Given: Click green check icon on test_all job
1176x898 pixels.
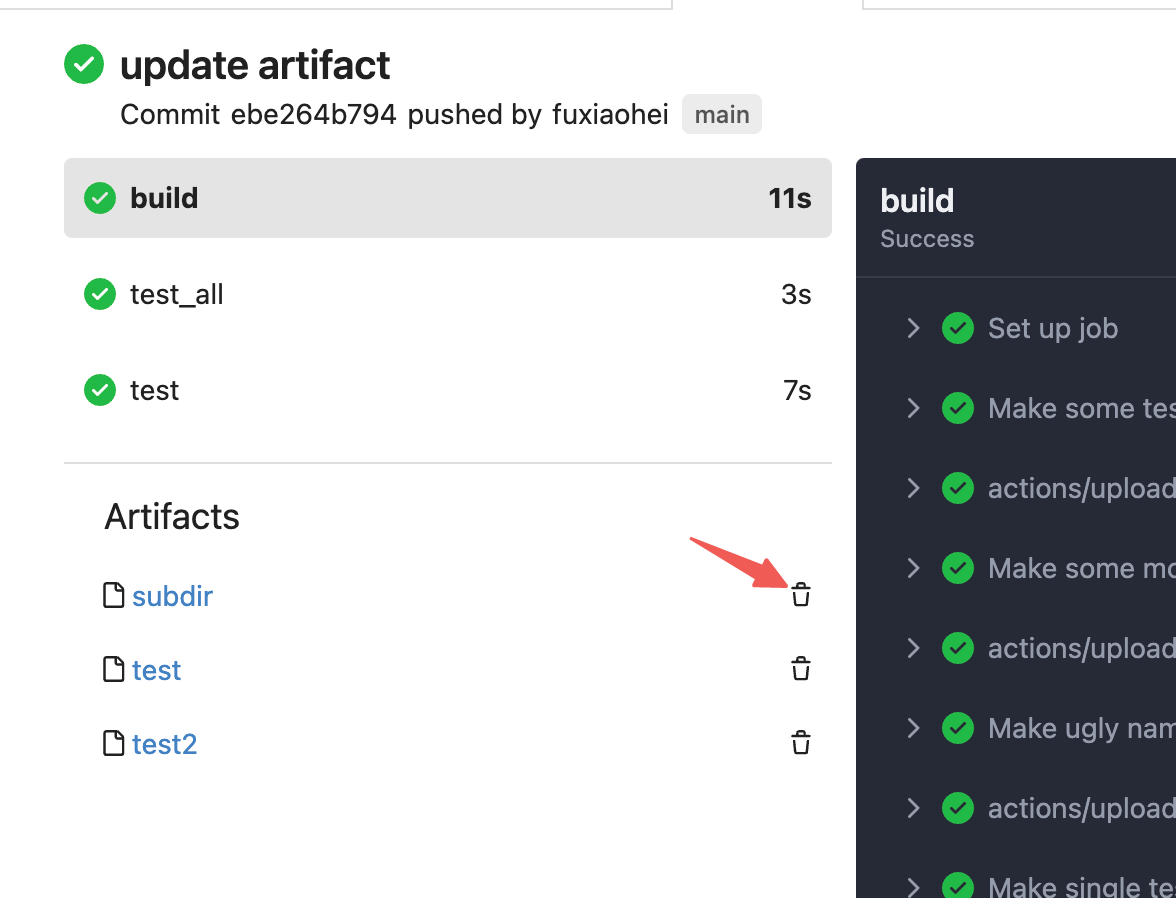Looking at the screenshot, I should coord(100,295).
